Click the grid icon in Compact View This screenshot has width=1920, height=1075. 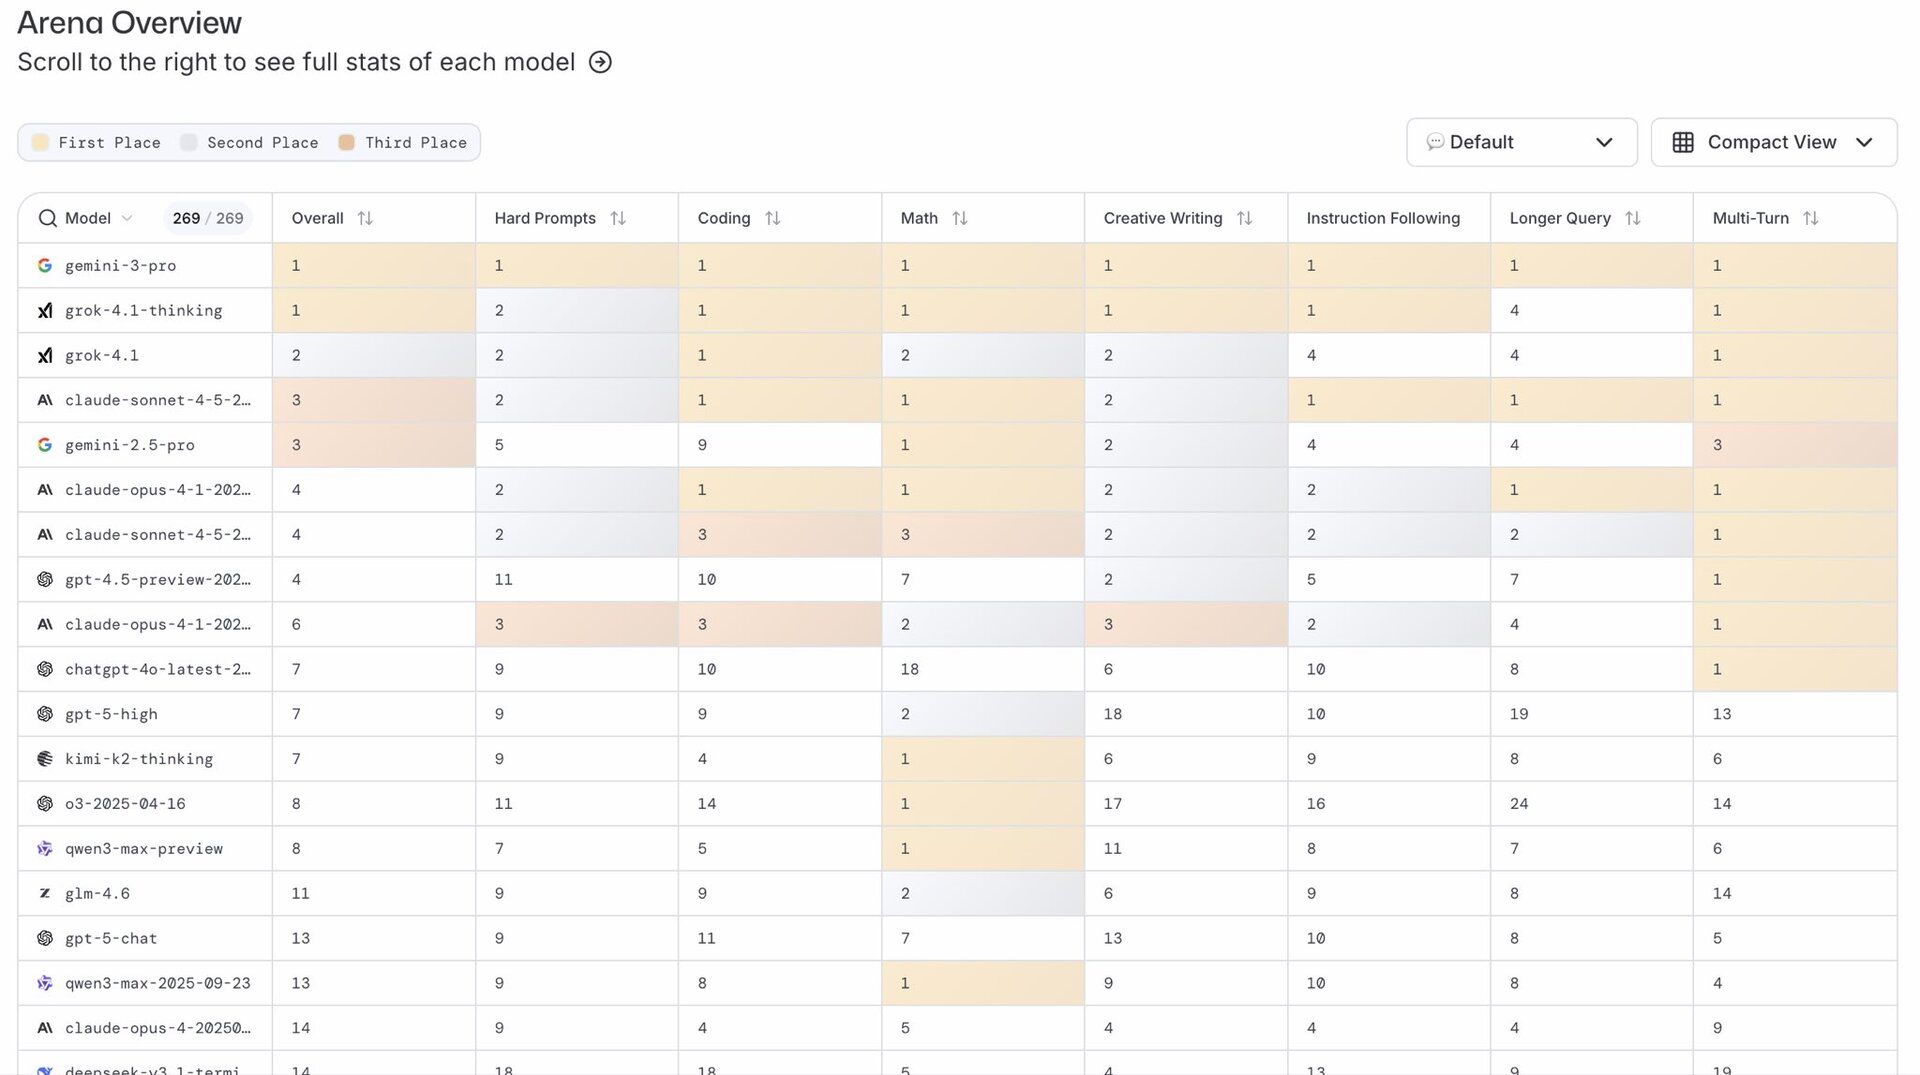(x=1683, y=142)
